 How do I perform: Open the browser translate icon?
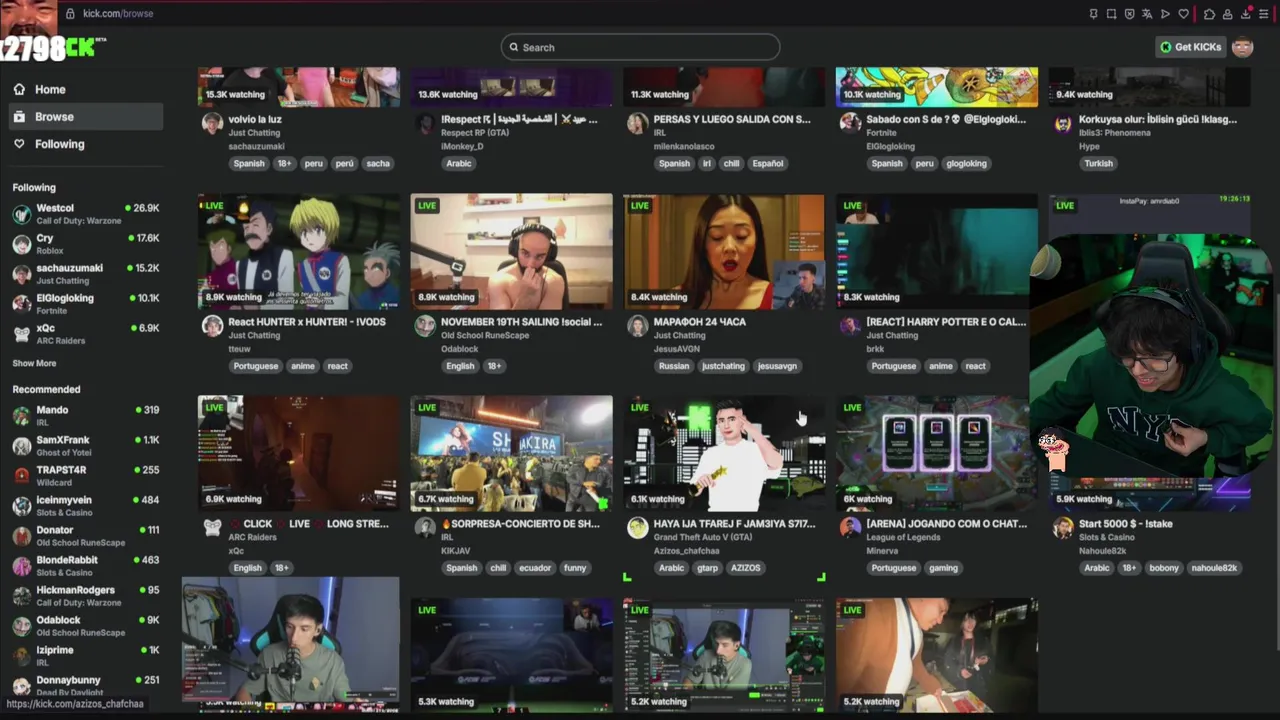(x=1147, y=14)
